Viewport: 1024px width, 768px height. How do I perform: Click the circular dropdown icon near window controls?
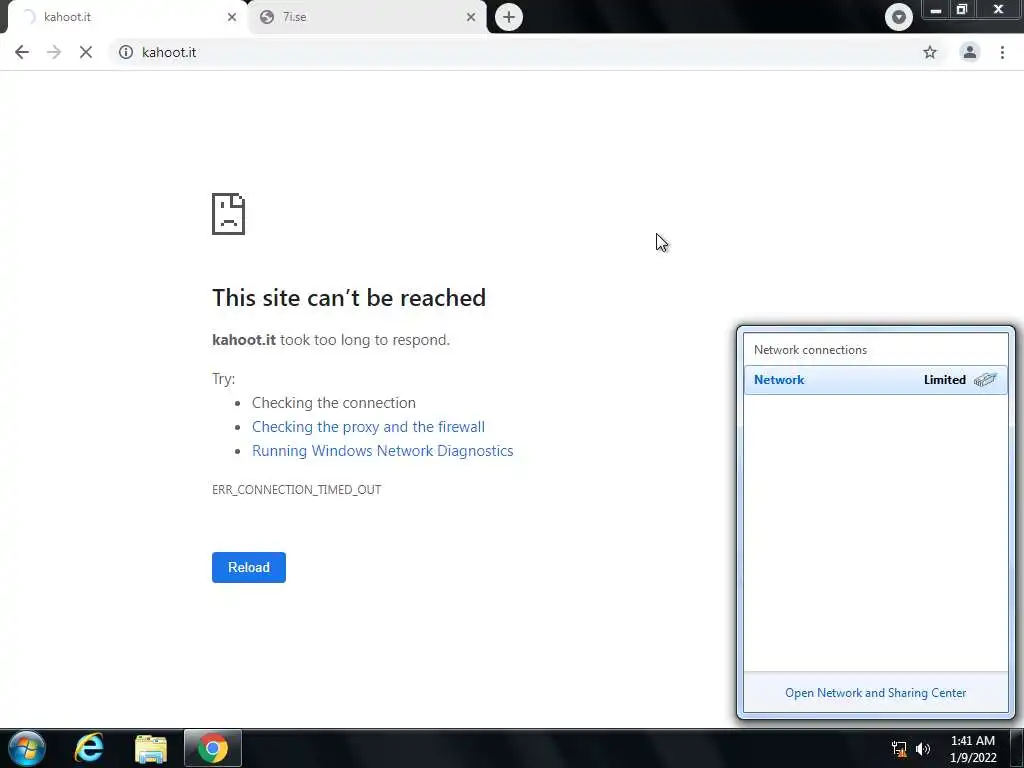[899, 17]
